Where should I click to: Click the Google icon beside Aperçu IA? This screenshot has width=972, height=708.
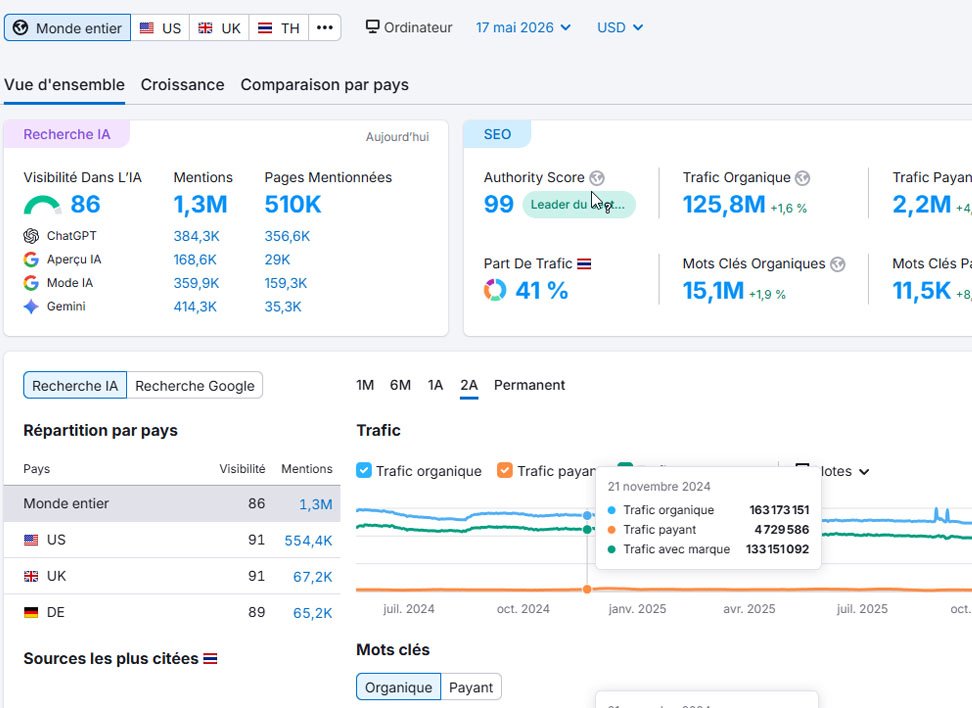[x=31, y=260]
